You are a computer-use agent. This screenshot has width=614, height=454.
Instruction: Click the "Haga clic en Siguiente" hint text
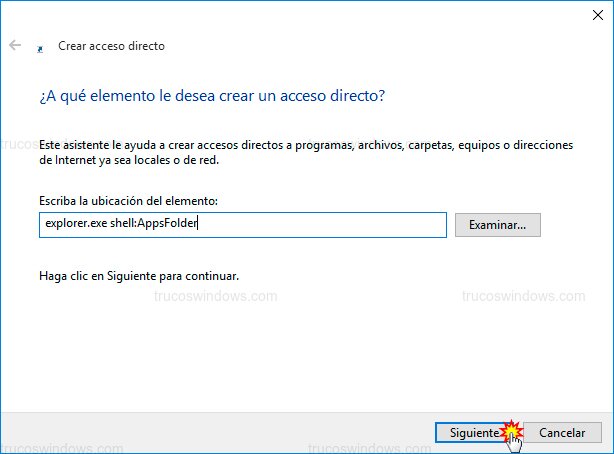pyautogui.click(x=139, y=275)
